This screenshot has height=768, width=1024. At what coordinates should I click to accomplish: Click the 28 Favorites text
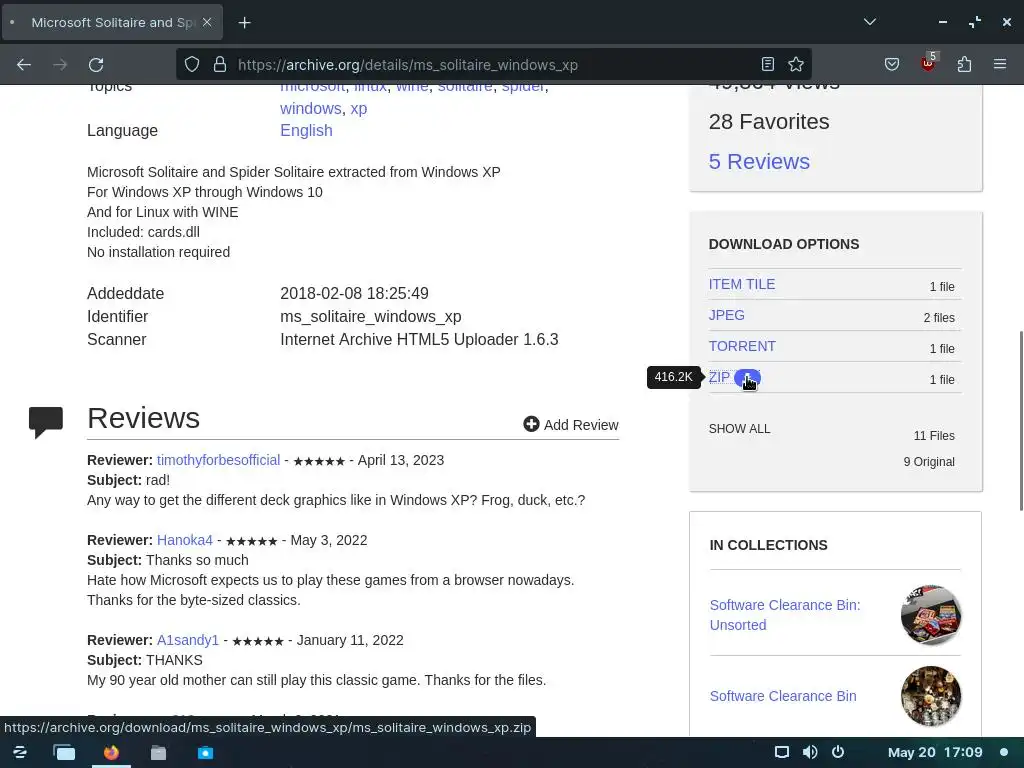pyautogui.click(x=769, y=121)
